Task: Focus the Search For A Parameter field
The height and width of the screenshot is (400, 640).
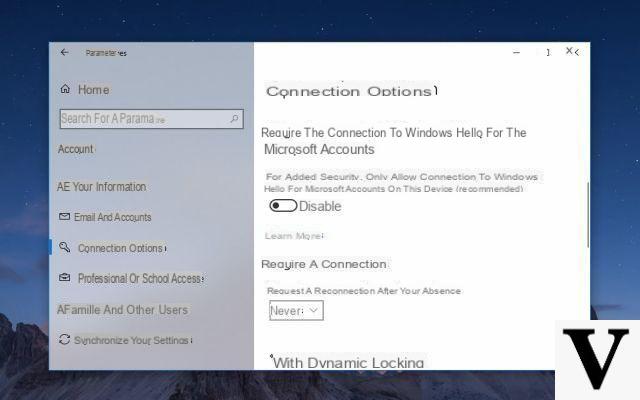Action: tap(151, 119)
